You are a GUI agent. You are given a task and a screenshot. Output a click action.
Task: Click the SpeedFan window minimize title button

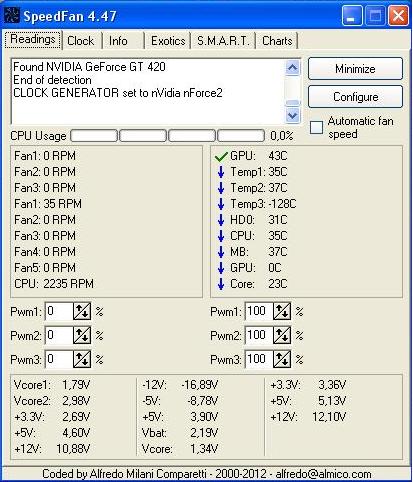point(352,16)
